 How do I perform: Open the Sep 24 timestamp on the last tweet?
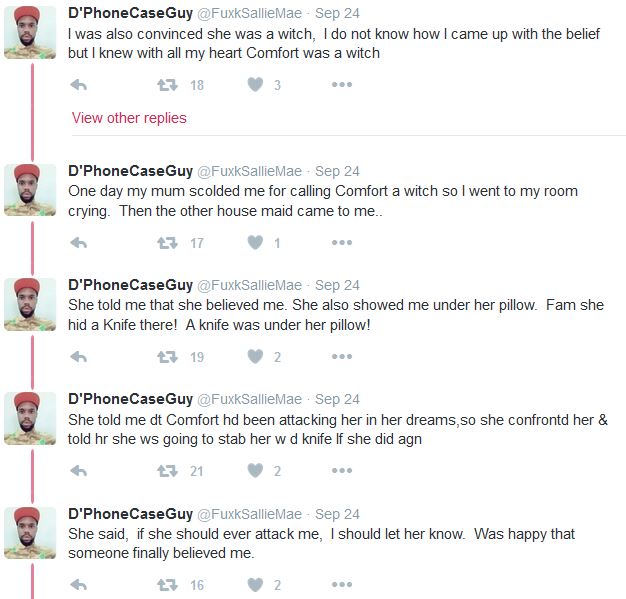pyautogui.click(x=337, y=514)
